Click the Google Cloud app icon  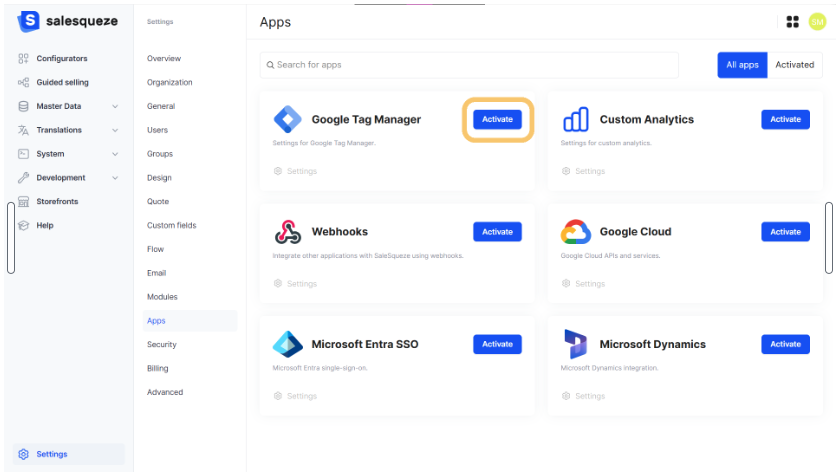tap(576, 232)
